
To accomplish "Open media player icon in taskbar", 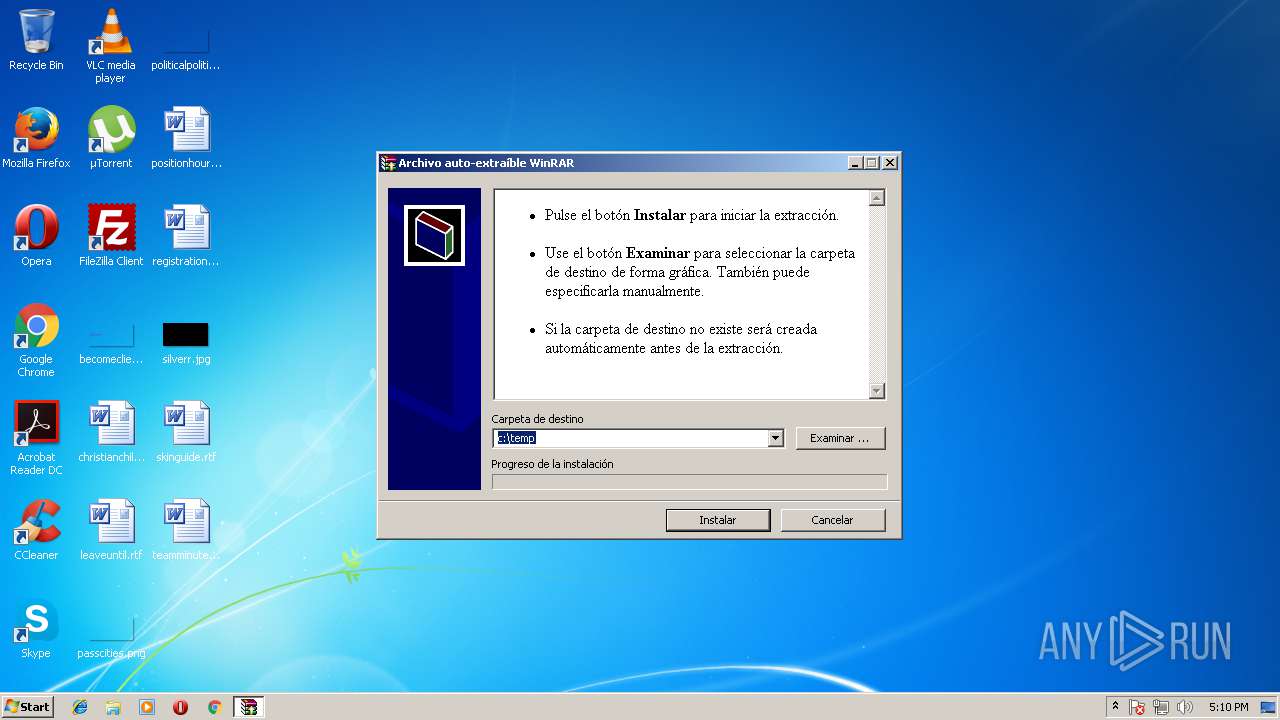I will [x=147, y=707].
